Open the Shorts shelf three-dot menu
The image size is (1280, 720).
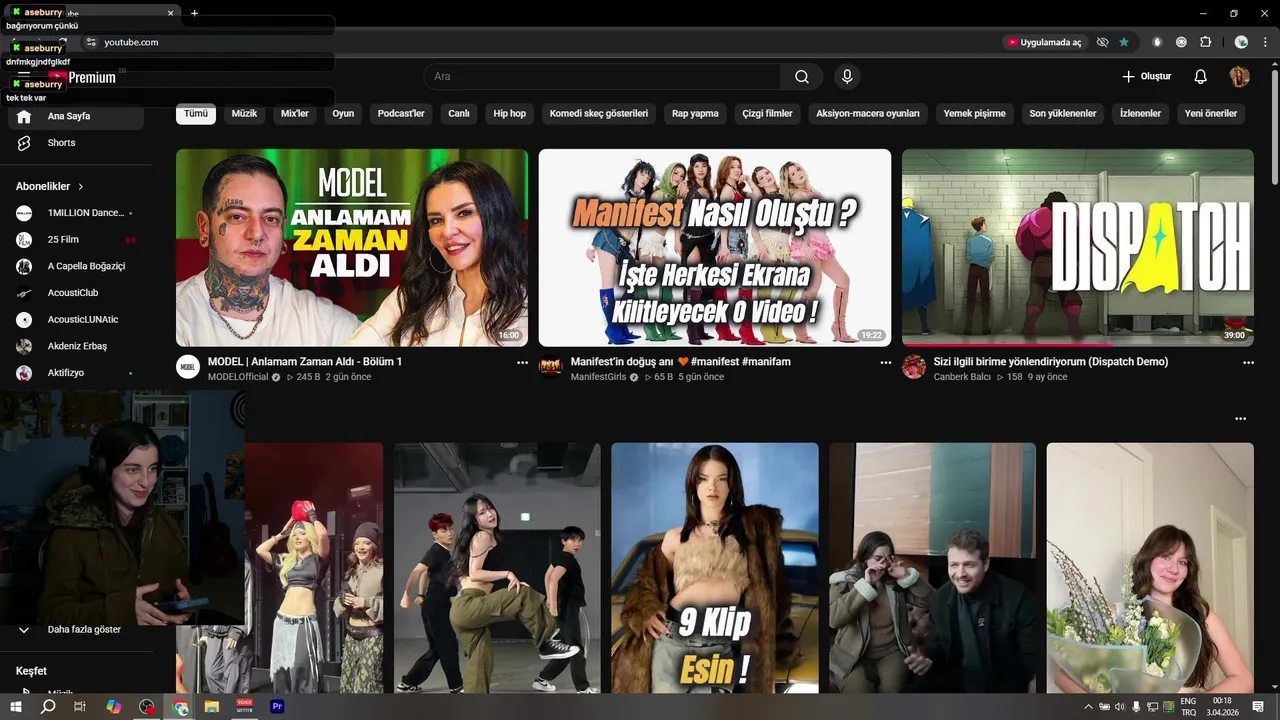(1241, 419)
